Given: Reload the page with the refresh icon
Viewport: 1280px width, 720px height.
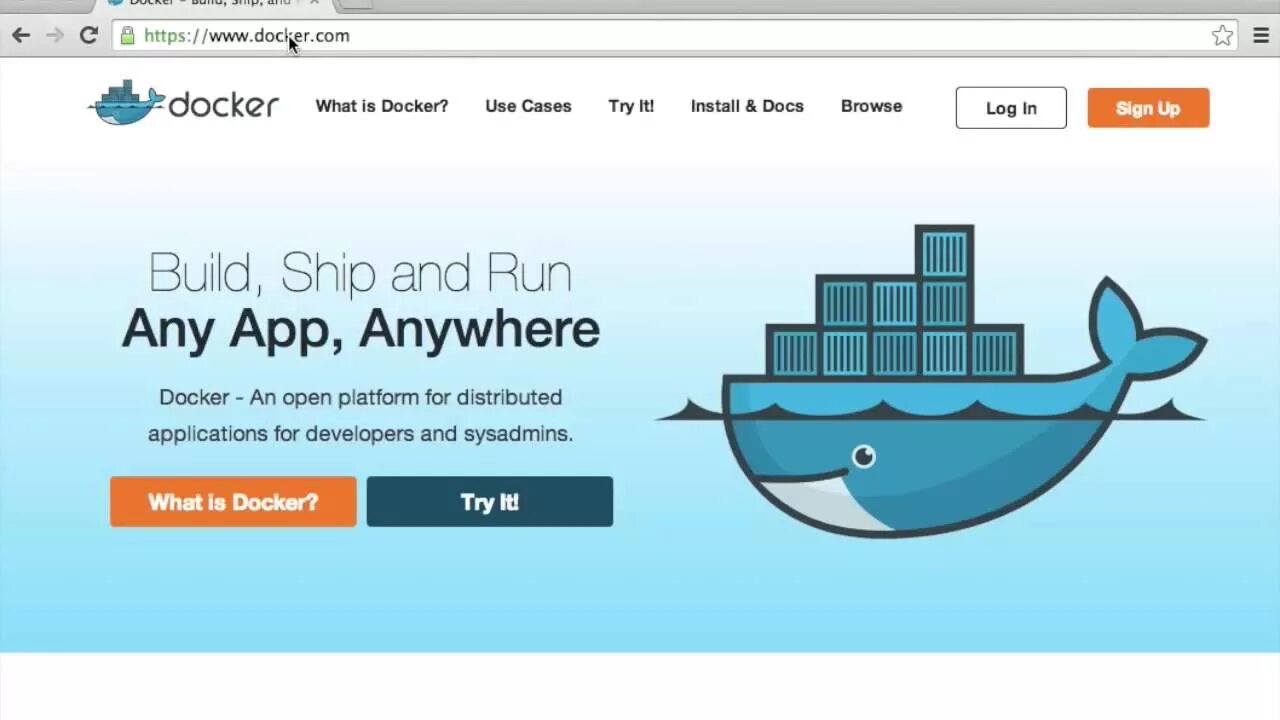Looking at the screenshot, I should click(x=89, y=36).
